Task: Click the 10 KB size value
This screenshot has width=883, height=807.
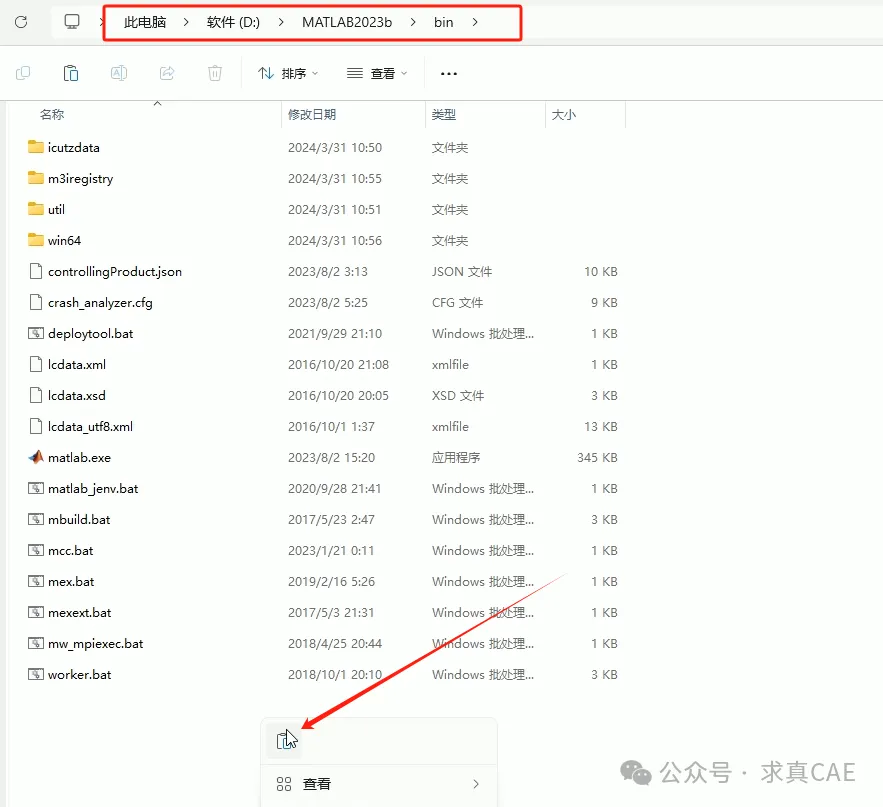Action: (600, 271)
